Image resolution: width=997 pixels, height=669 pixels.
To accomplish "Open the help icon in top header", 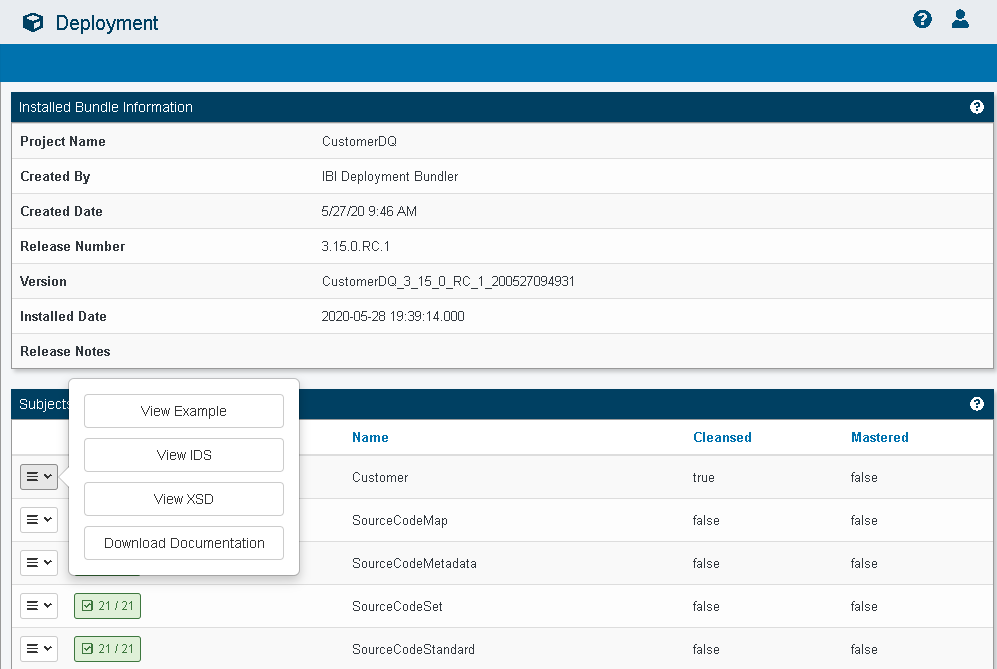I will point(922,19).
